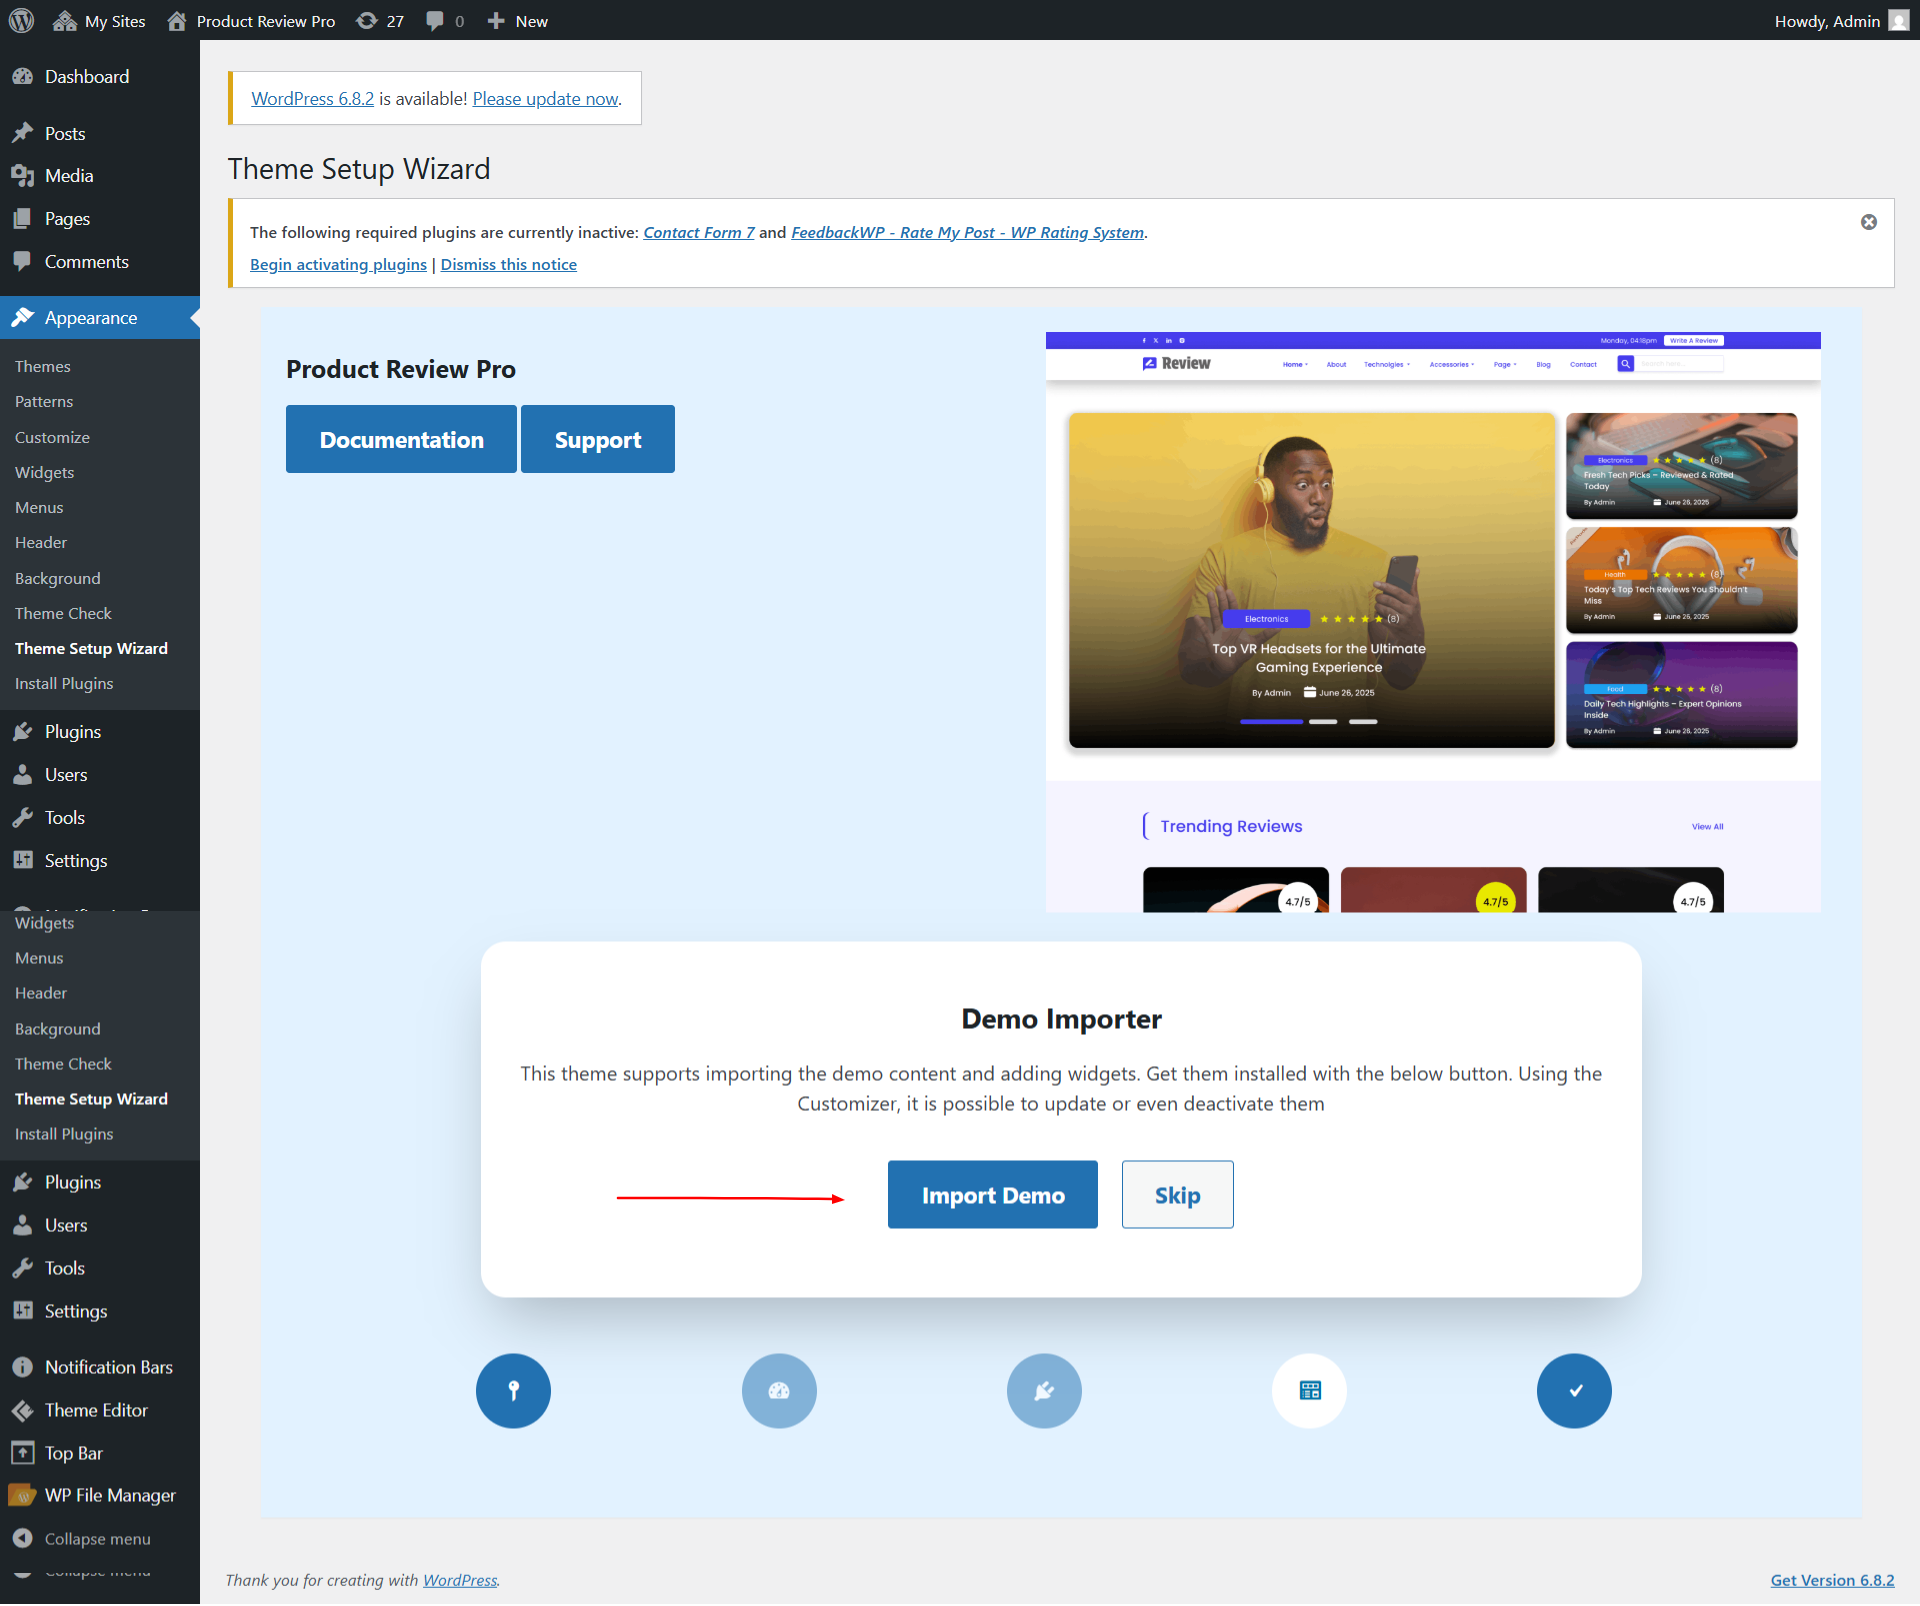The height and width of the screenshot is (1606, 1920).
Task: Select the Appearance menu item
Action: click(x=100, y=318)
